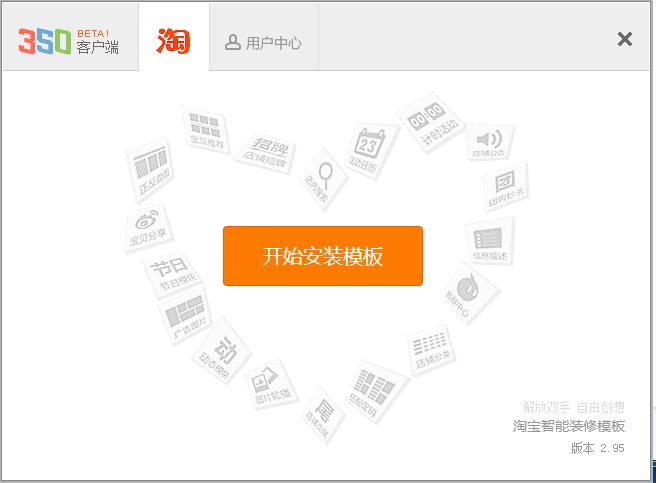The width and height of the screenshot is (656, 483).
Task: Click the 团购秒杀 group-buy module icon
Action: 506,186
